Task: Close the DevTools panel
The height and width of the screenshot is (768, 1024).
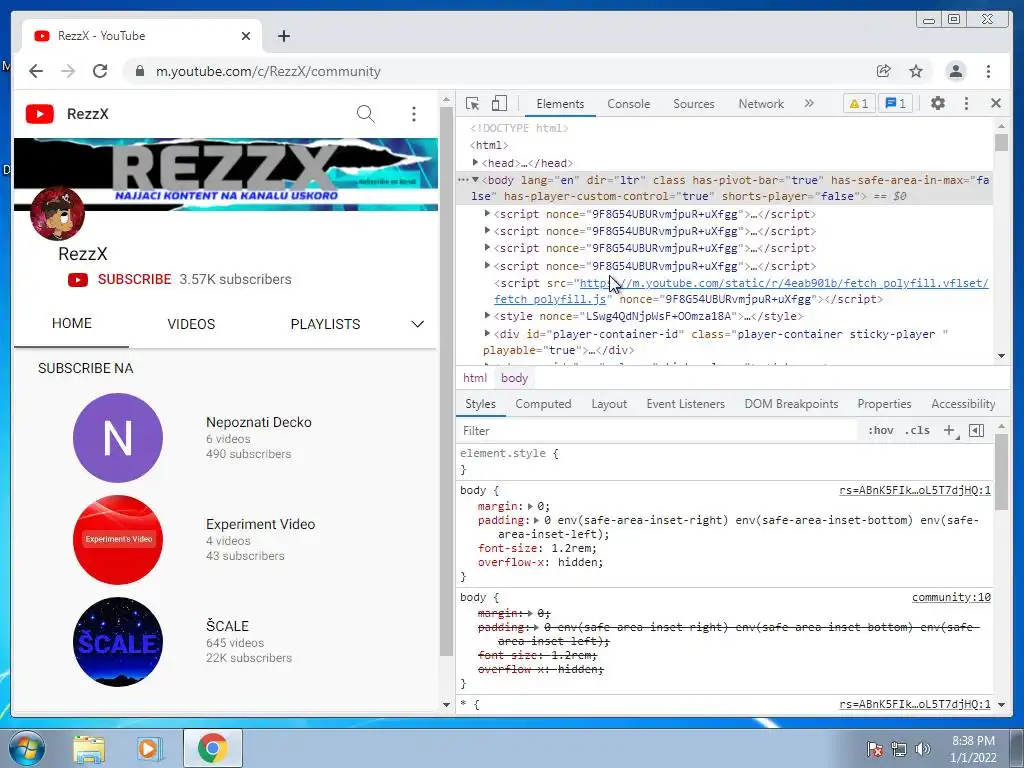Action: [x=996, y=103]
